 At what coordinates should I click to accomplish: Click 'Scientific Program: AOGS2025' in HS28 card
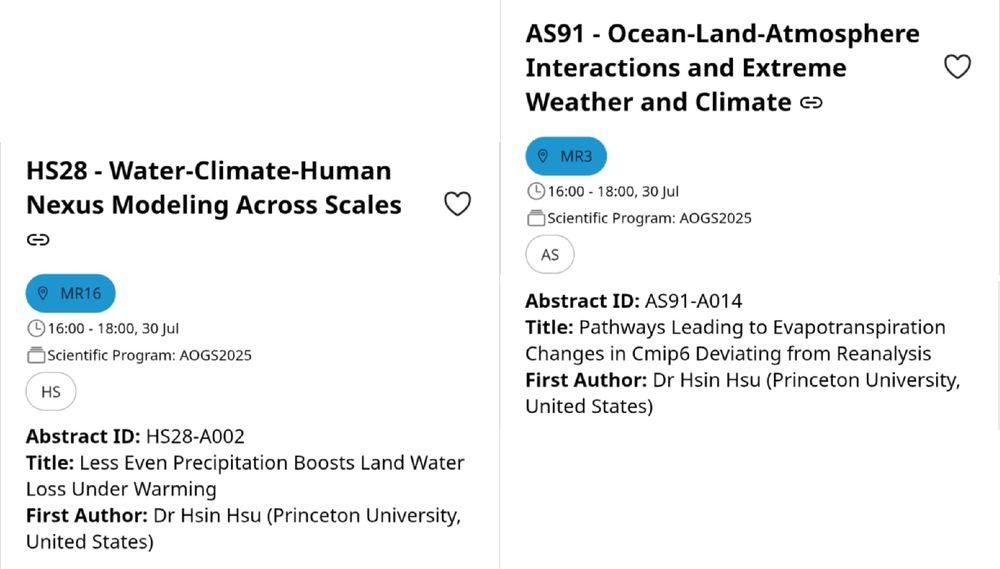[x=149, y=355]
